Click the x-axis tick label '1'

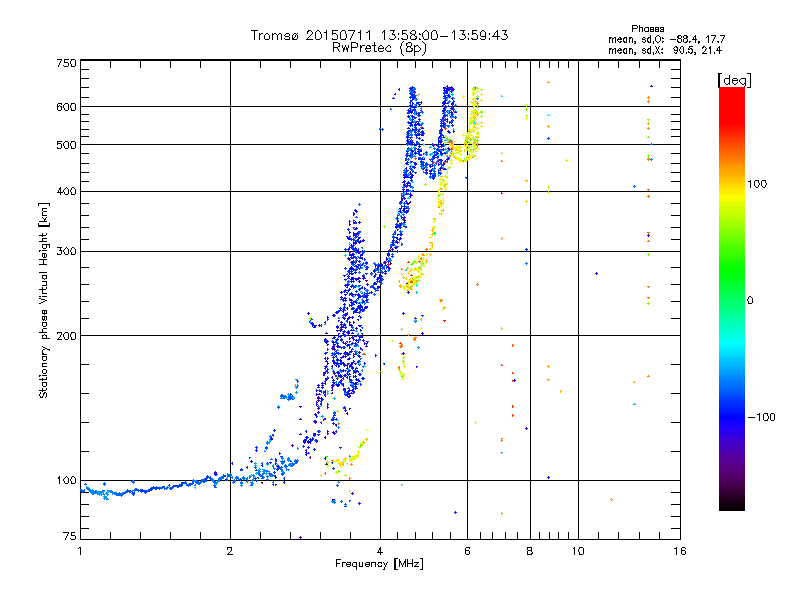[80, 551]
